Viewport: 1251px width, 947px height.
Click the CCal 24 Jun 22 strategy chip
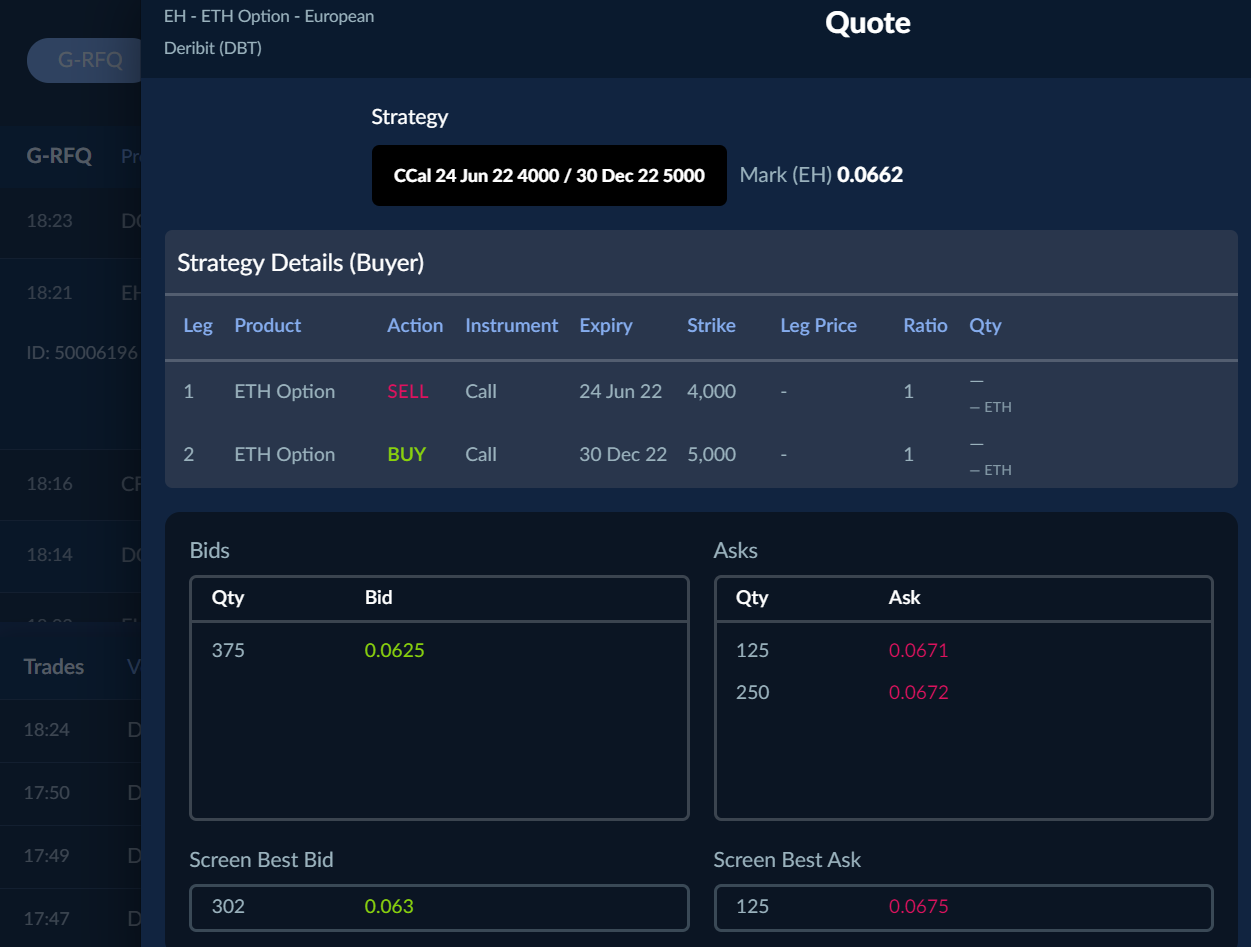point(549,176)
